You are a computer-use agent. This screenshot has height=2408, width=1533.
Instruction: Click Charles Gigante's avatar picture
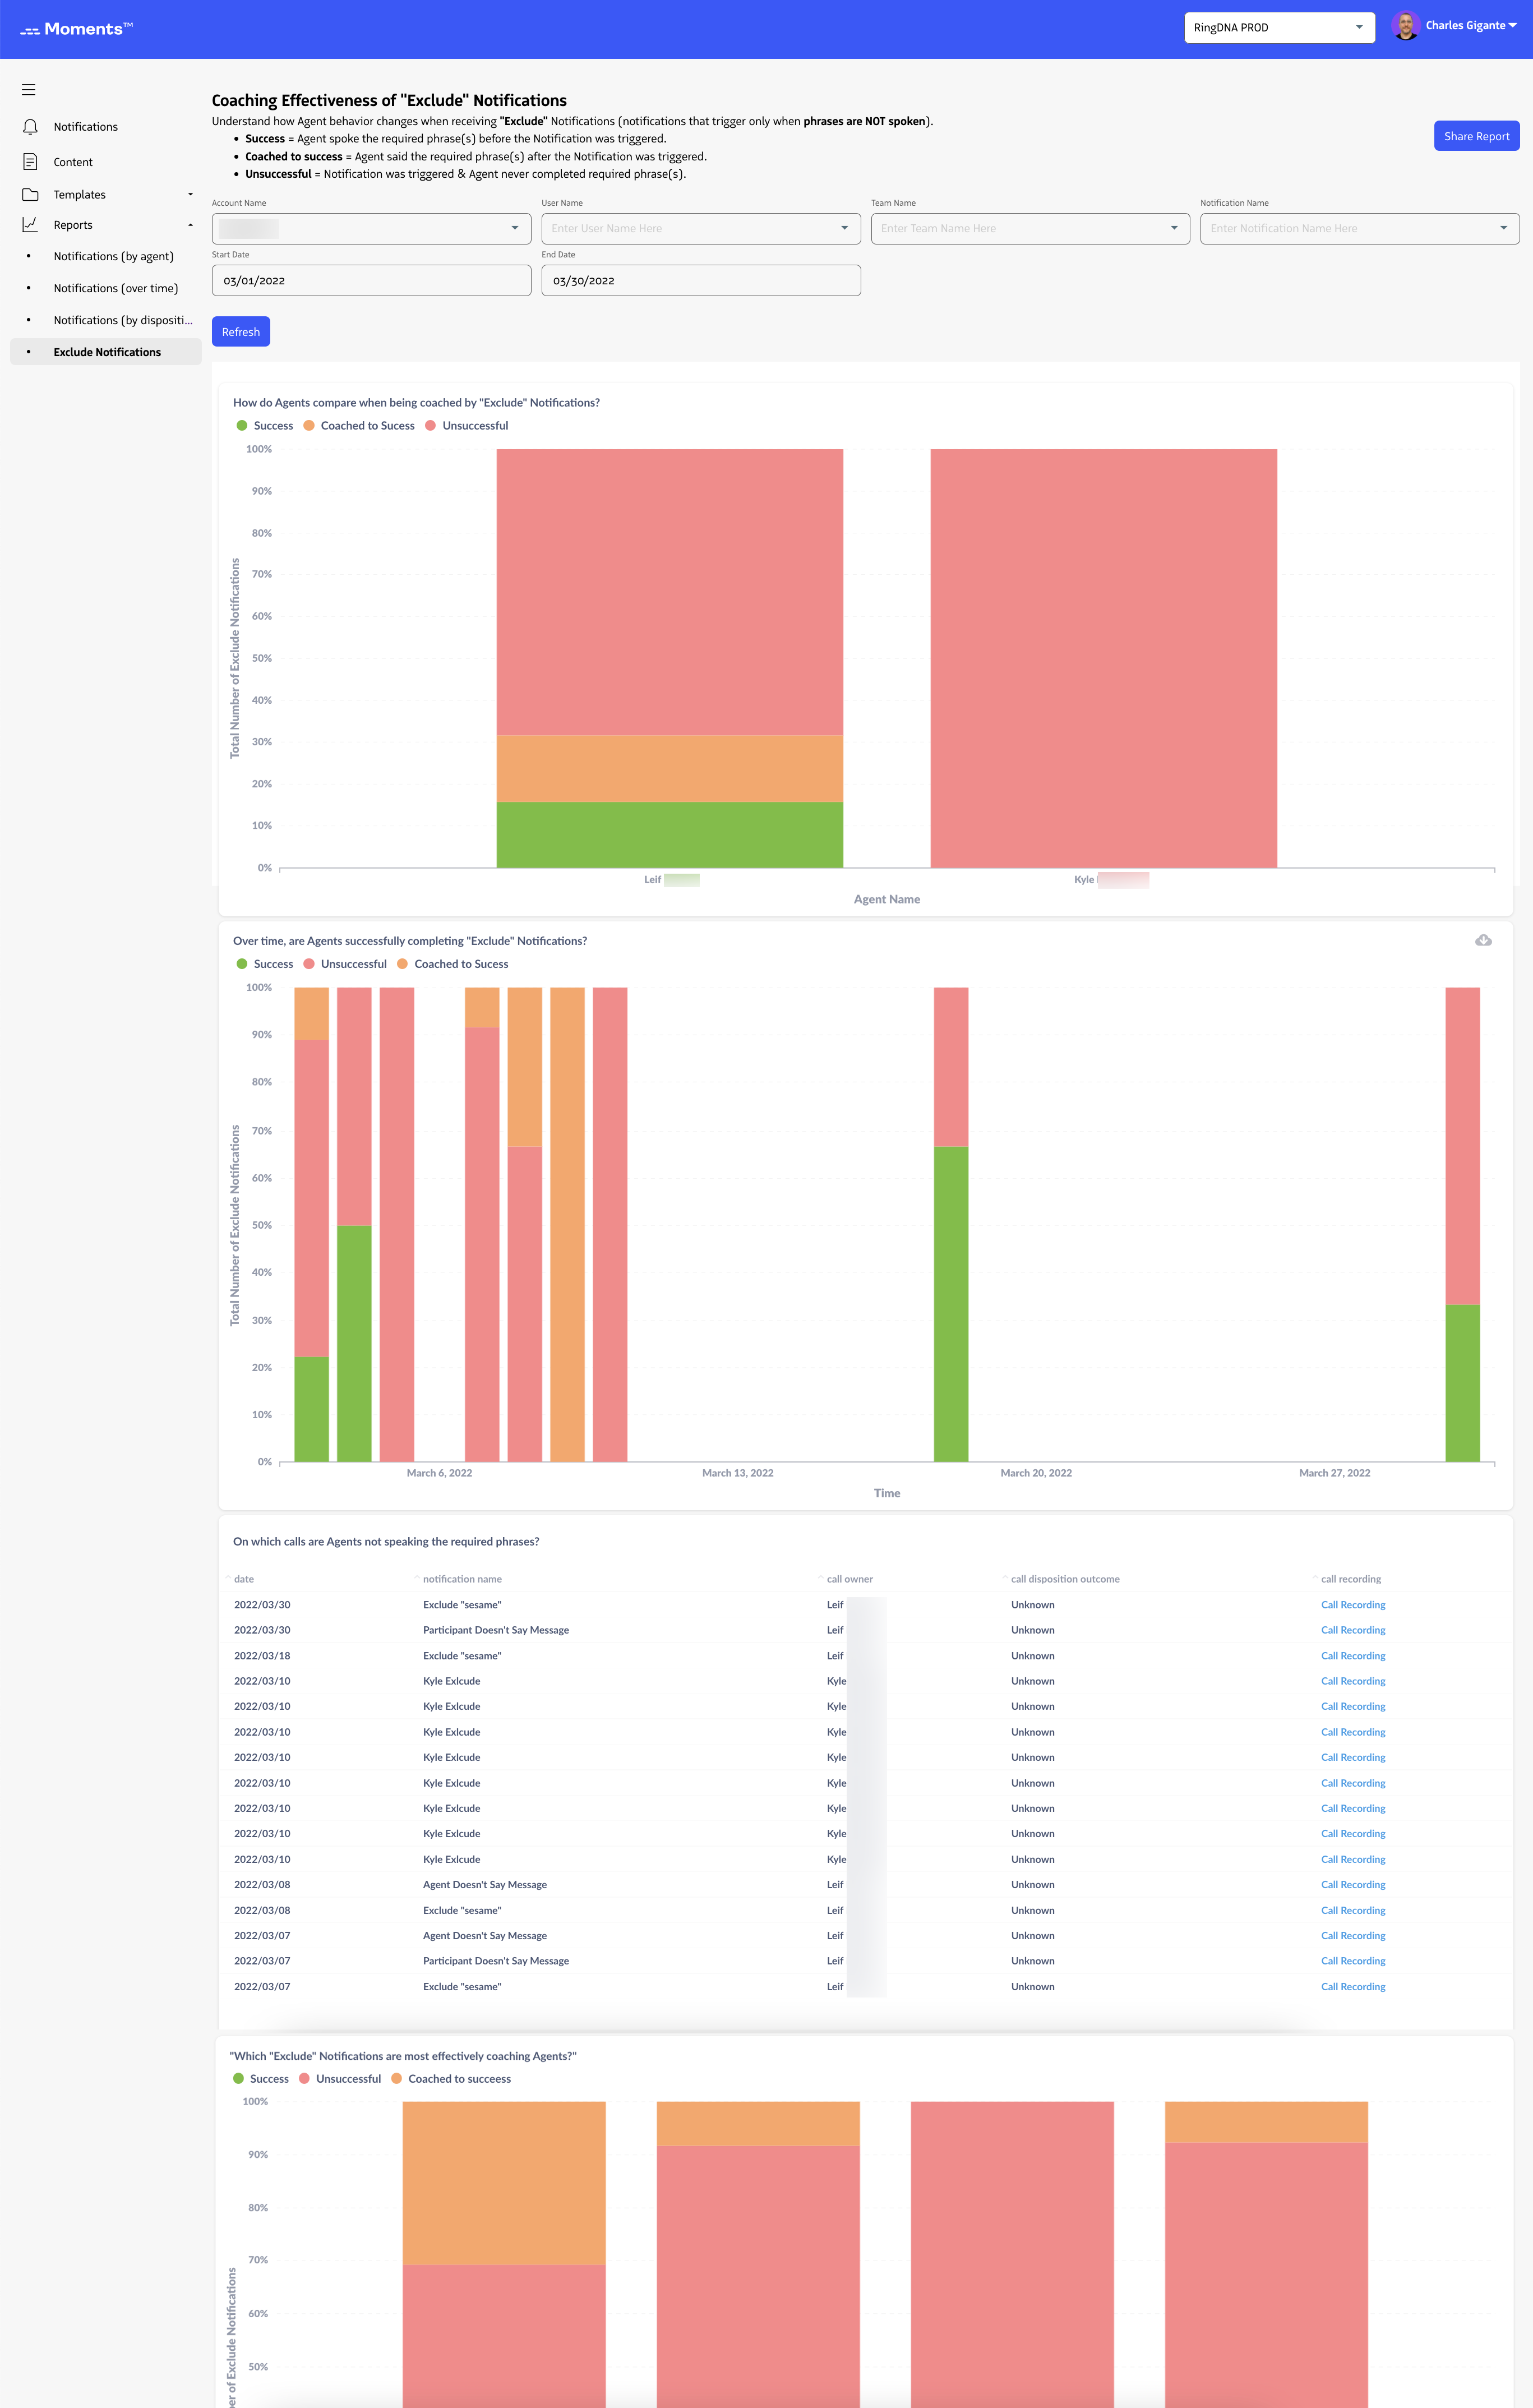tap(1405, 26)
